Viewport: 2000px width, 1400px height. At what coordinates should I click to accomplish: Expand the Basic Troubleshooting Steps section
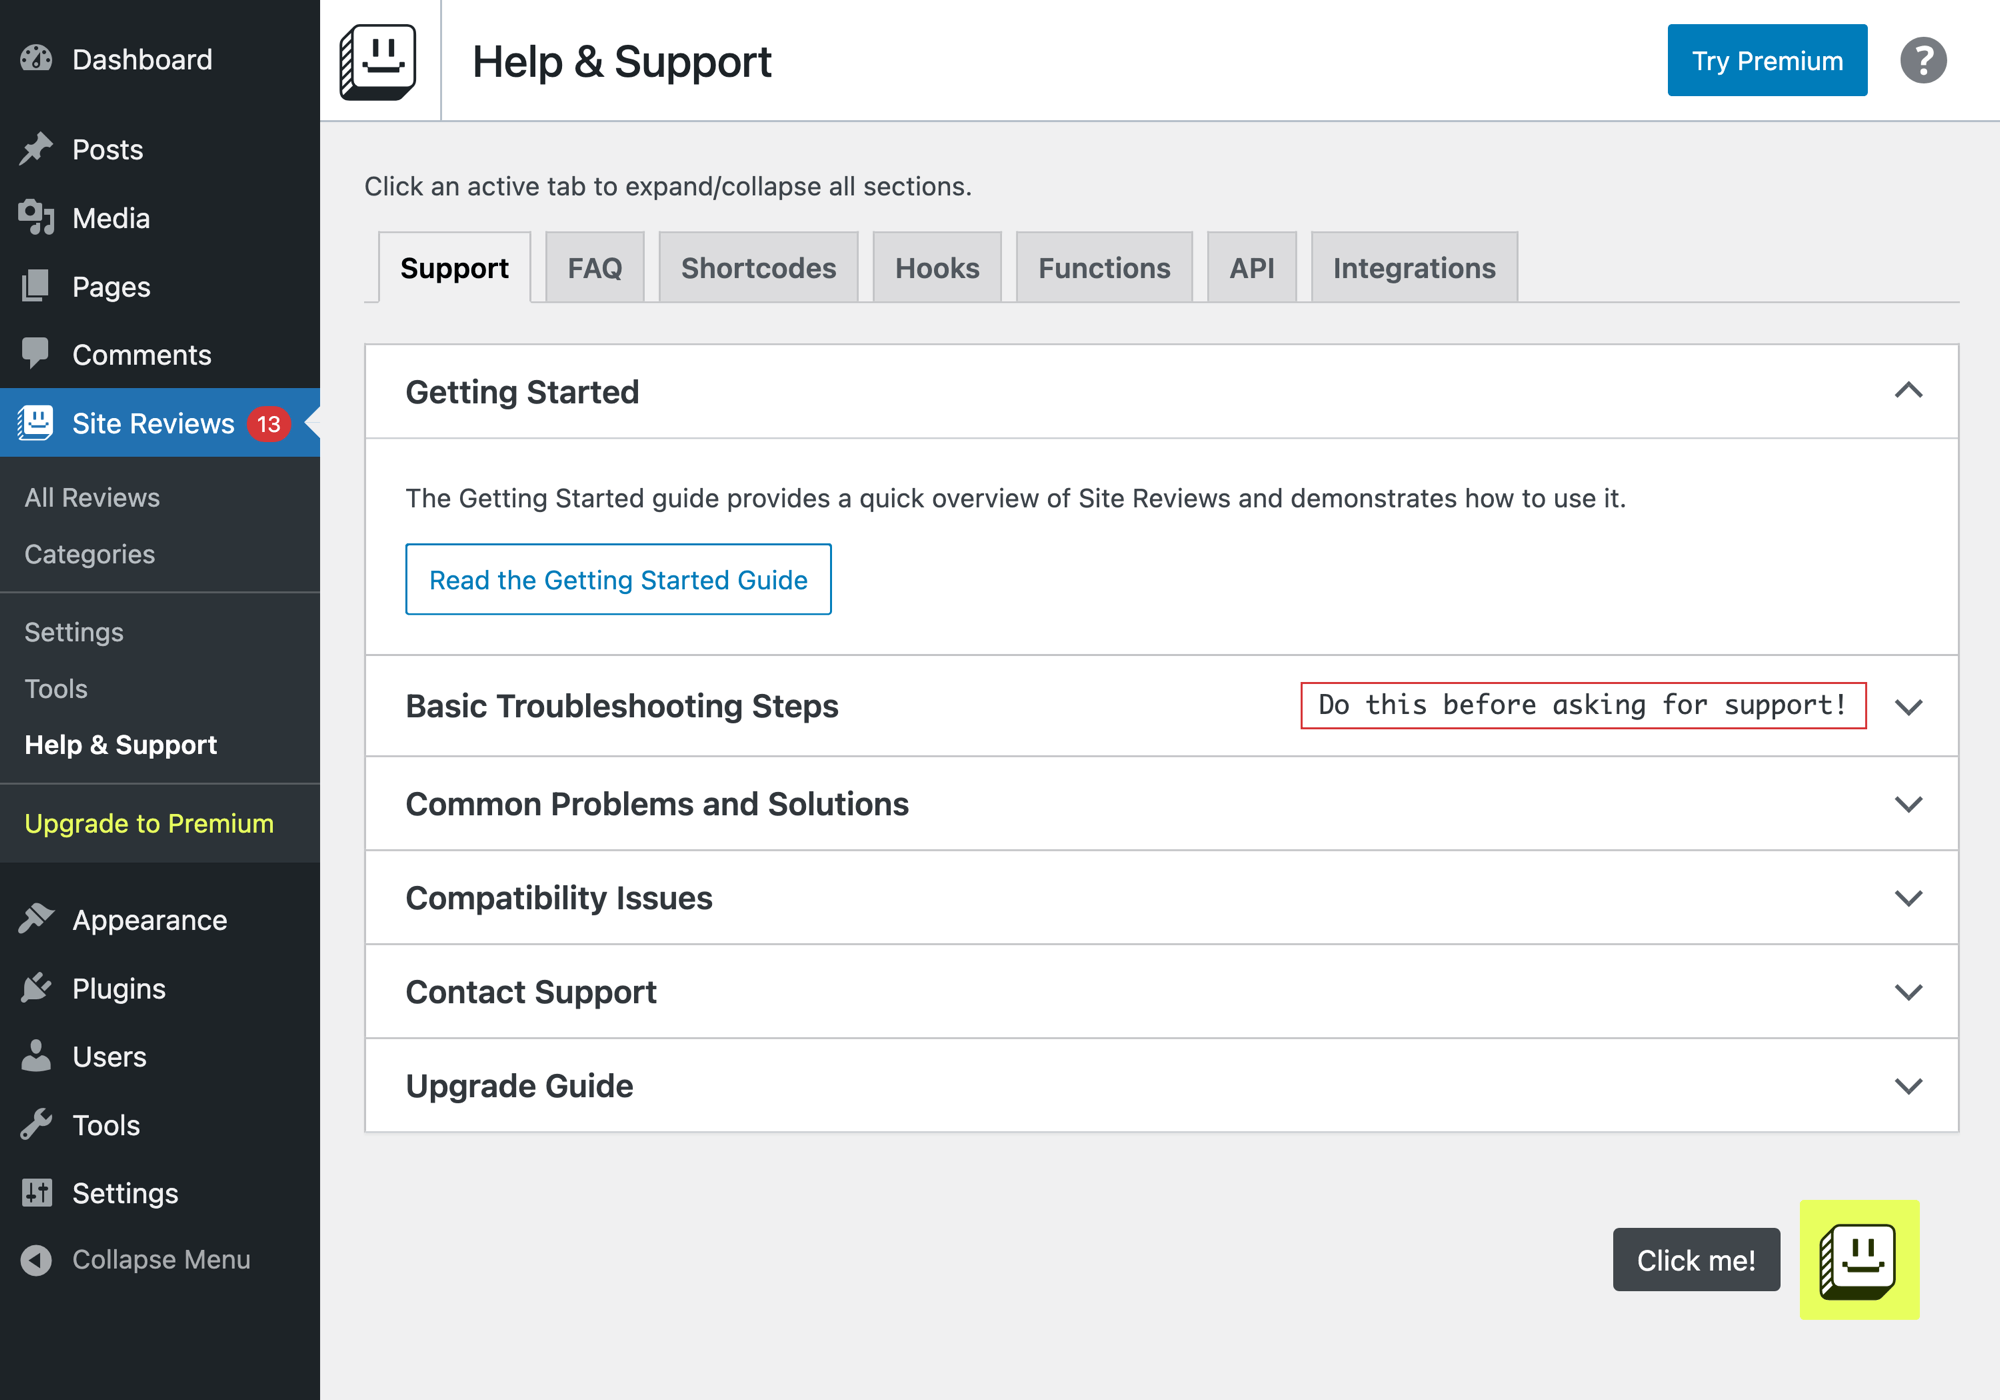coord(1908,706)
